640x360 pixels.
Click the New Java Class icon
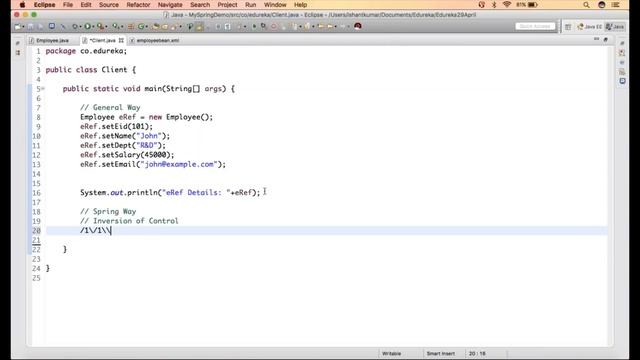pyautogui.click(x=141, y=27)
